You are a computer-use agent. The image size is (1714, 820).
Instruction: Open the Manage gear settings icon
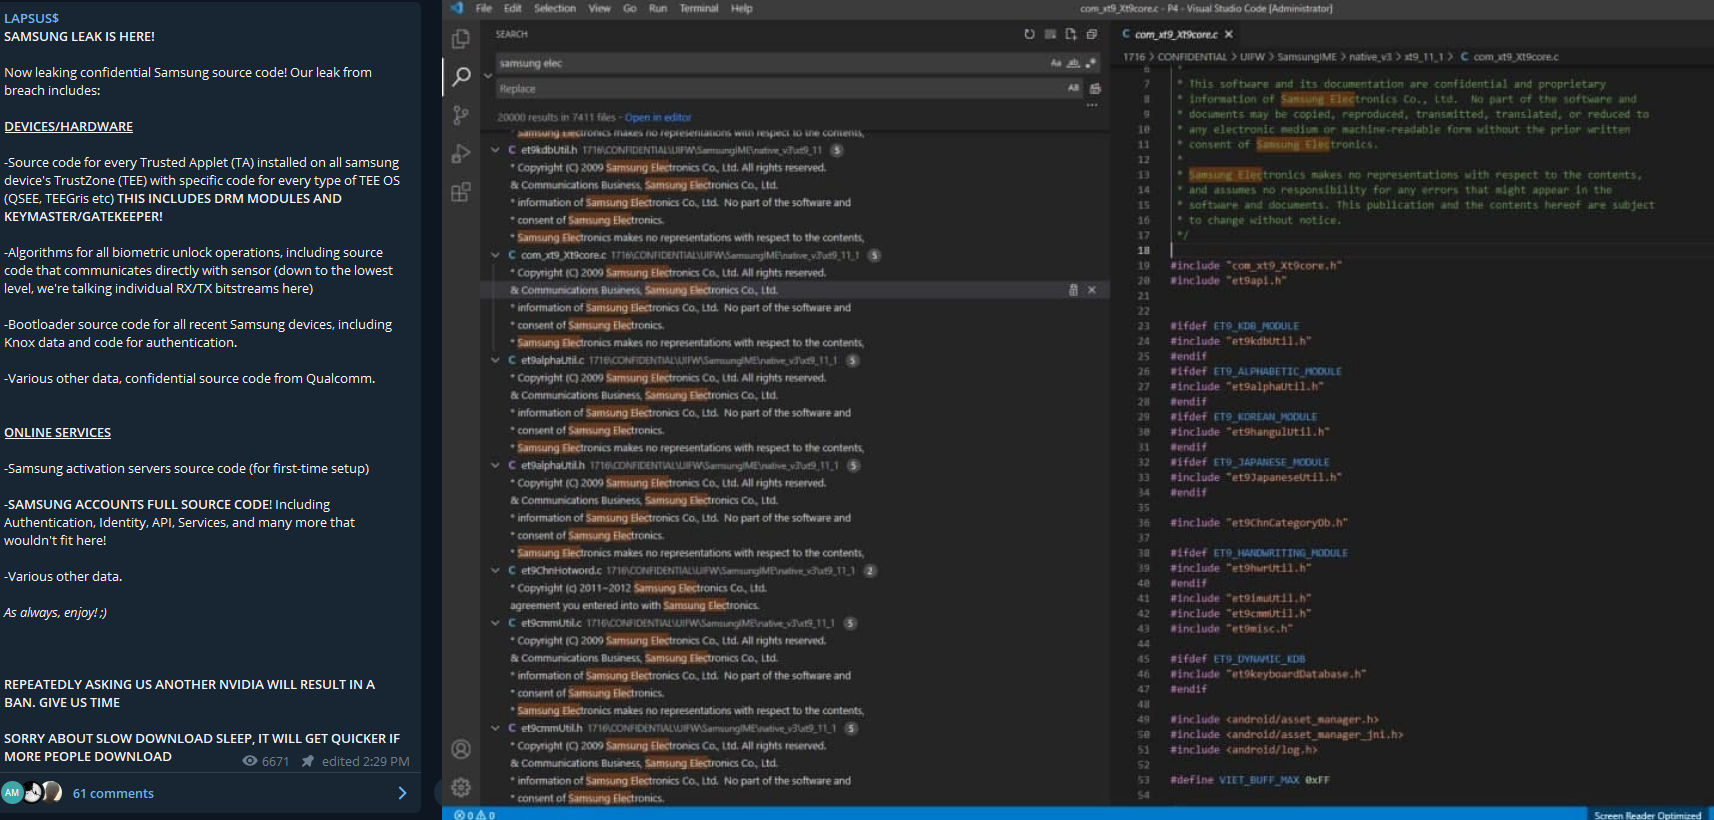tap(461, 787)
